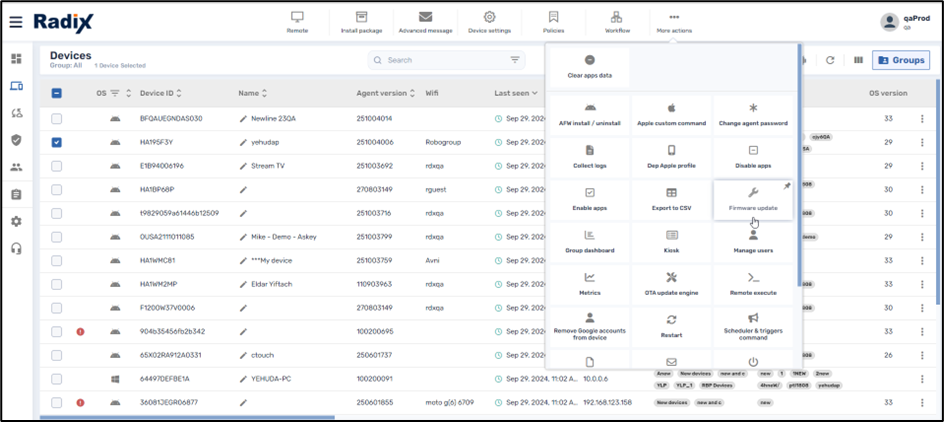
Task: Open the OS column filter icon
Action: pos(114,93)
